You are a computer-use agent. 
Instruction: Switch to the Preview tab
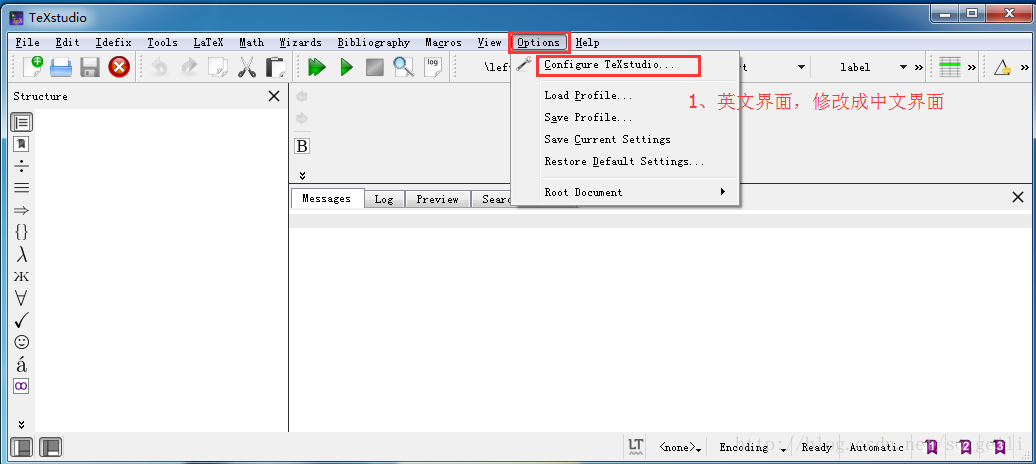(437, 199)
